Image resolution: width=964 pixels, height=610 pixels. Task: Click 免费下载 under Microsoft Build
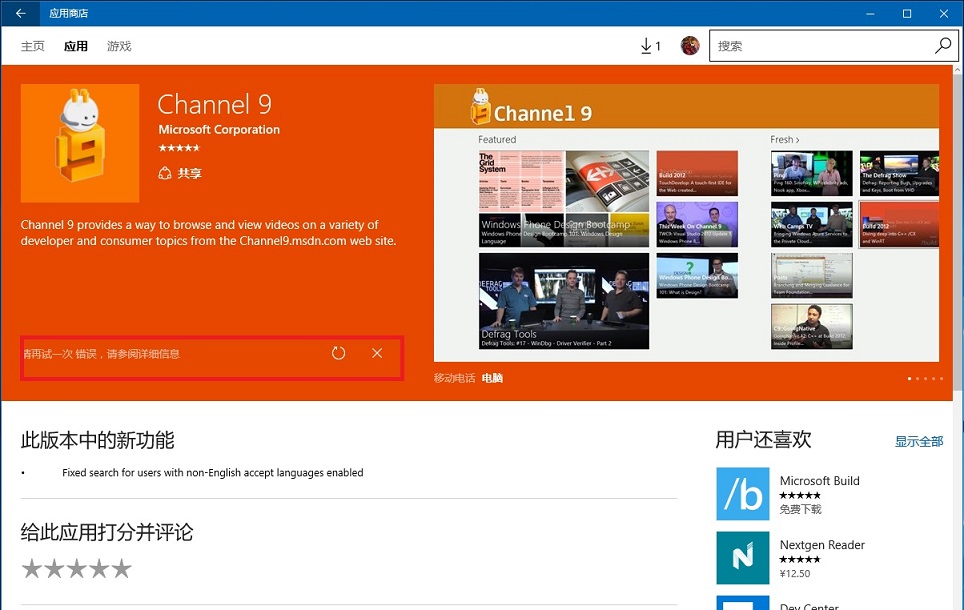click(x=800, y=509)
